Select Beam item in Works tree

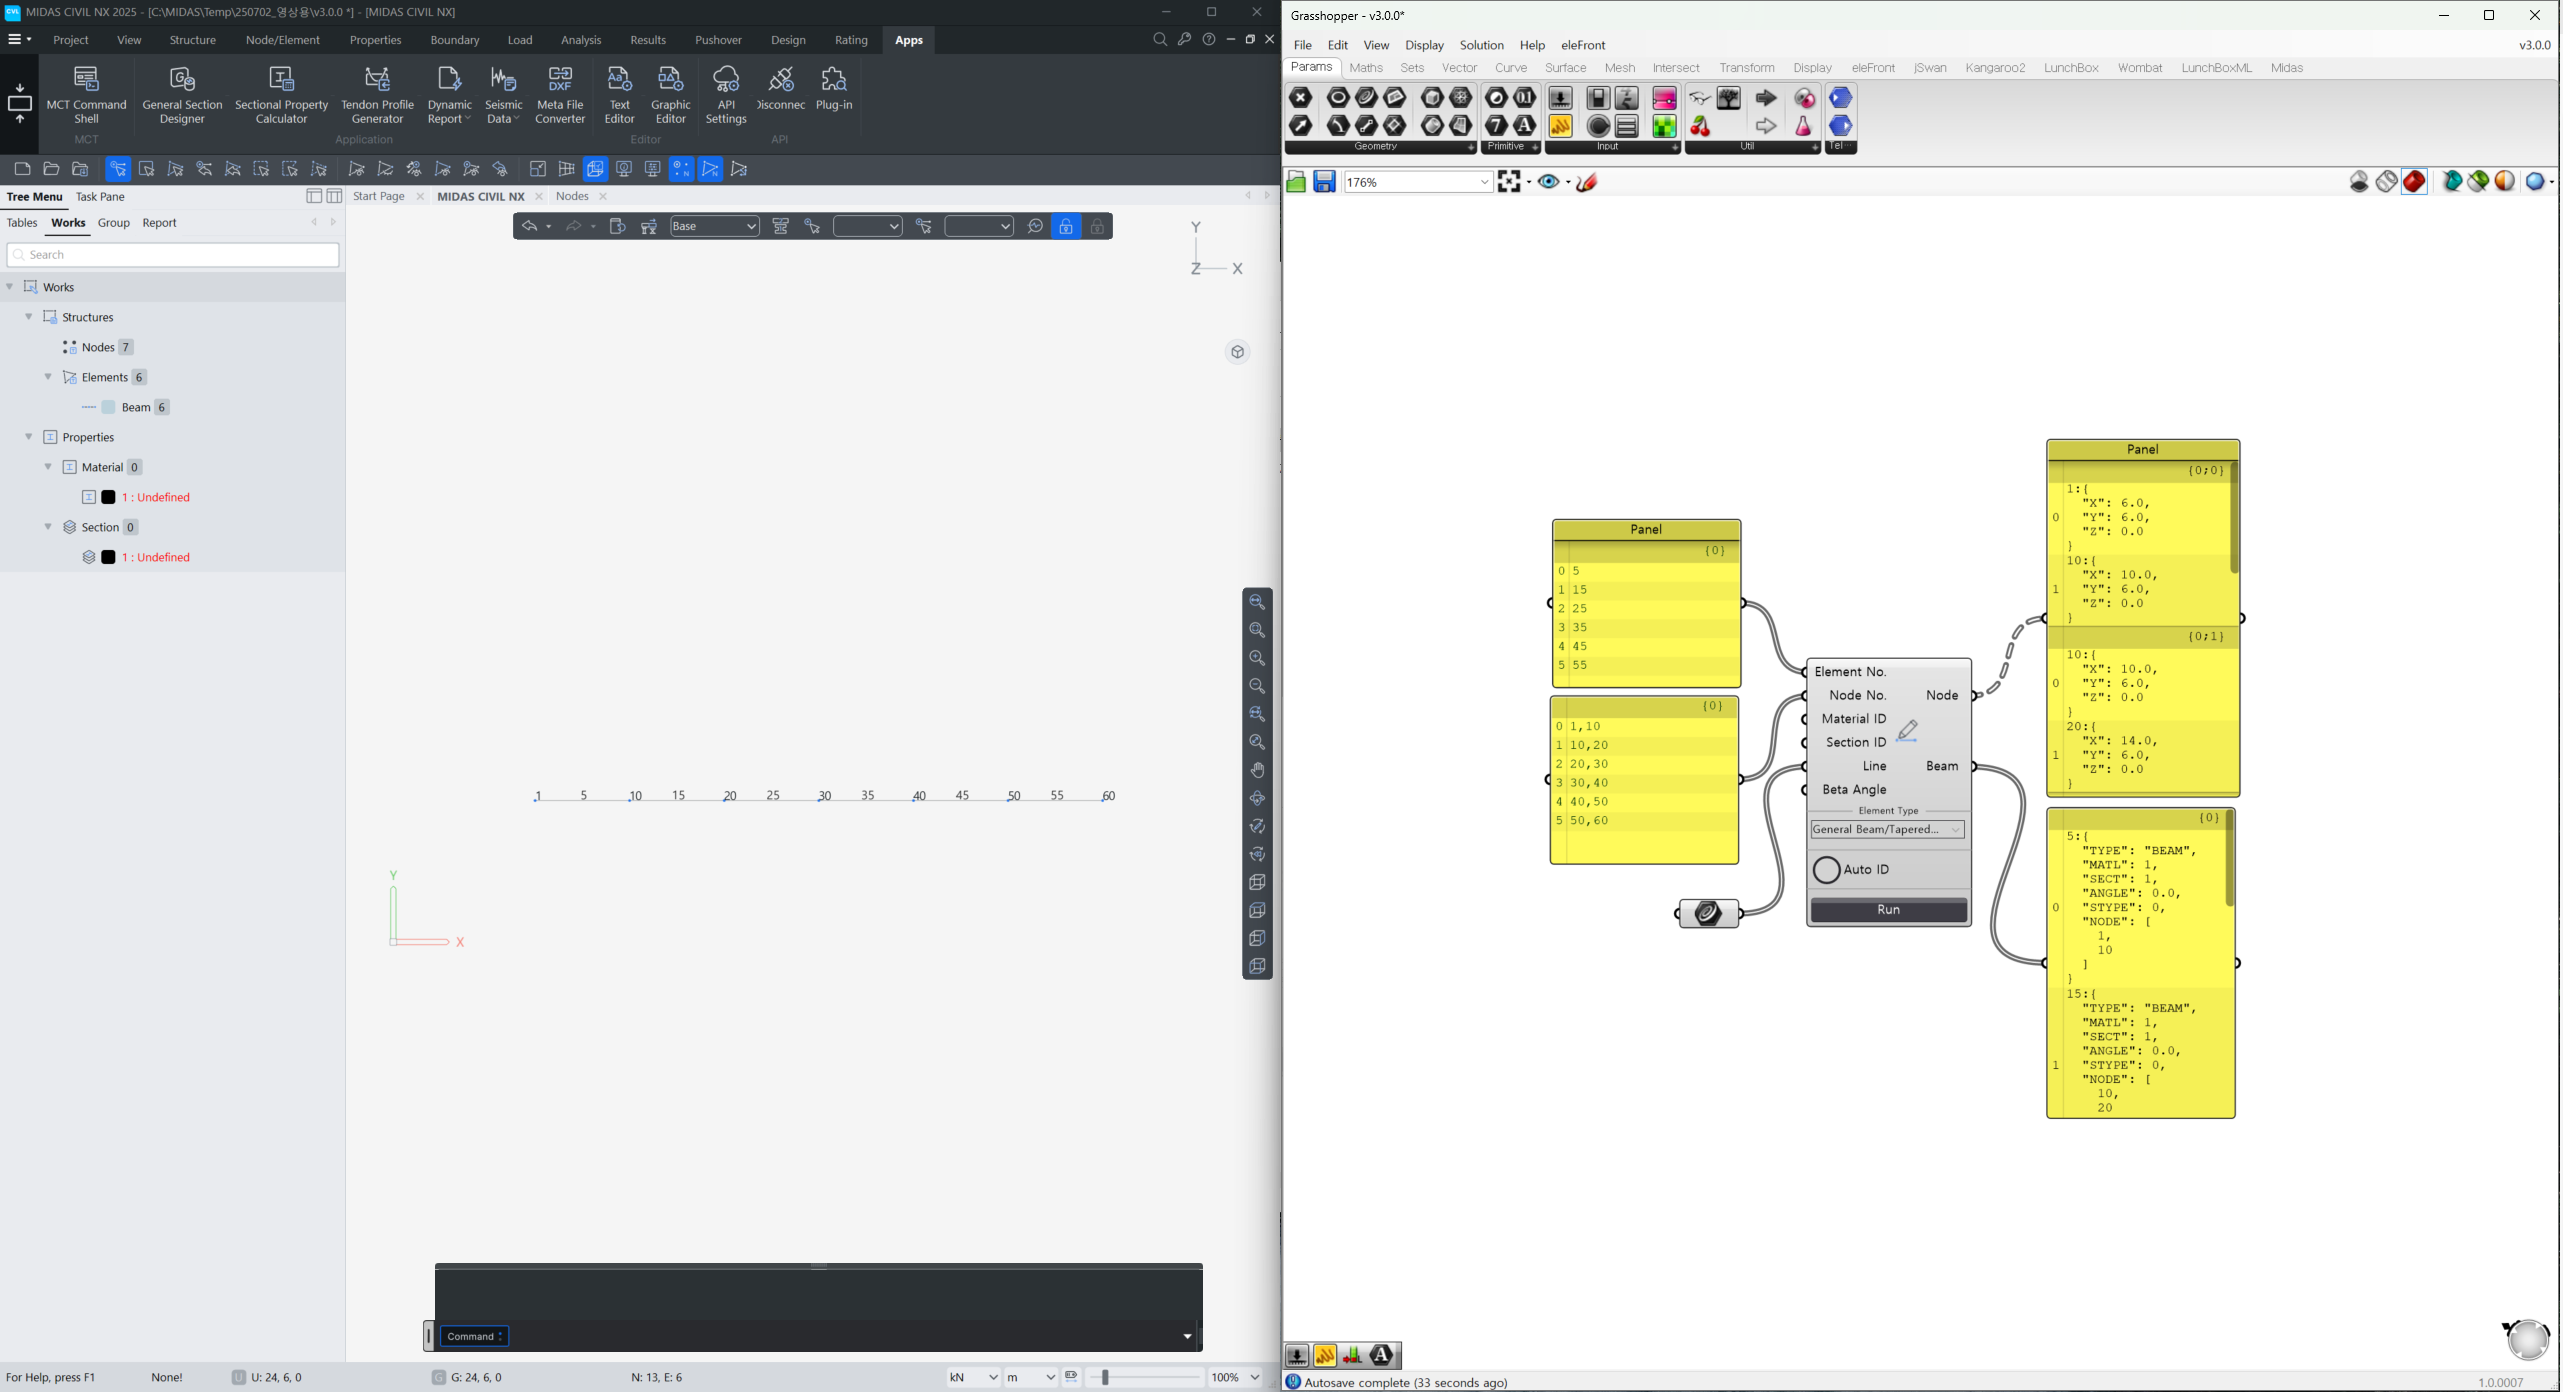(135, 407)
